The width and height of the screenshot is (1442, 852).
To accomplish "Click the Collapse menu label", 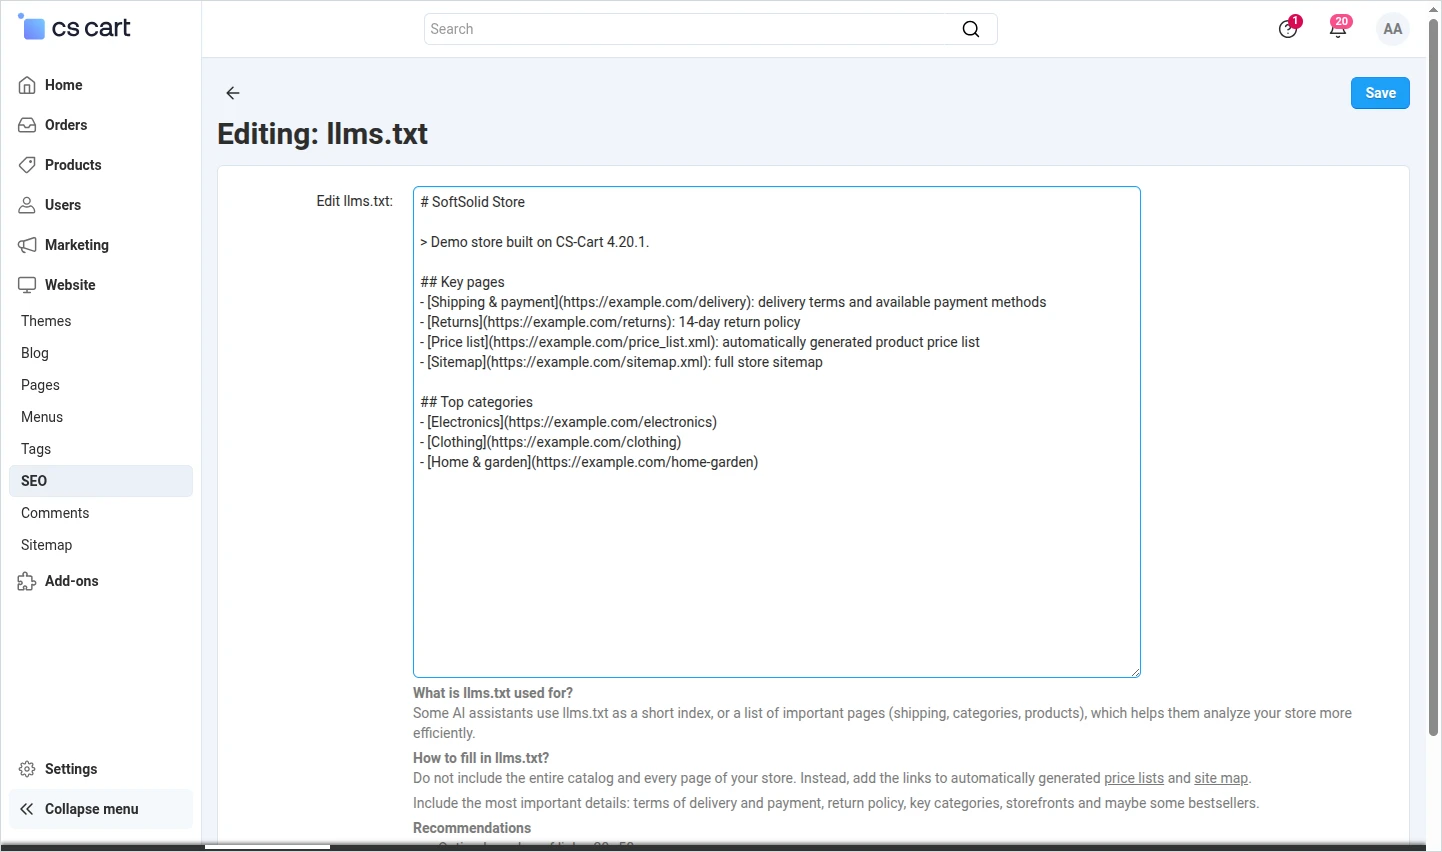I will [x=92, y=809].
